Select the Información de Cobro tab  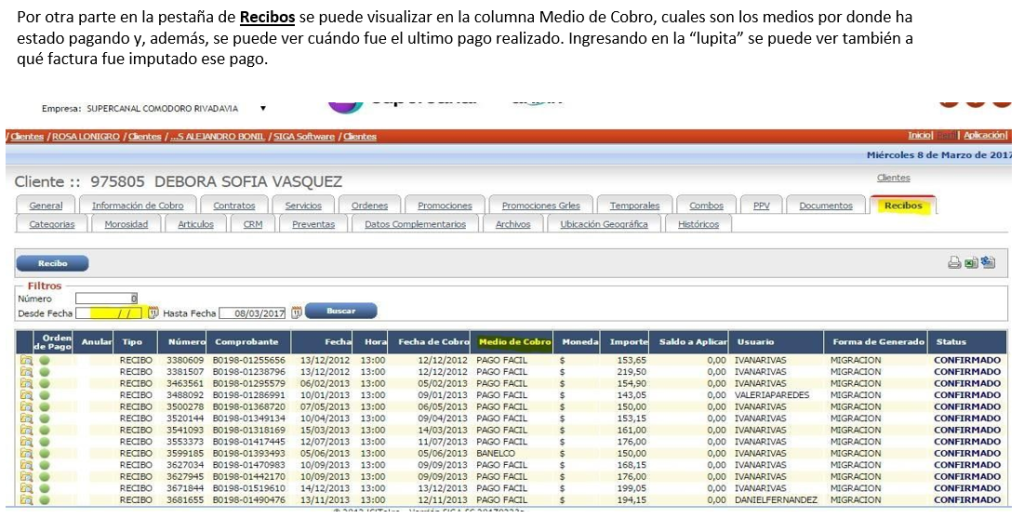coord(137,206)
